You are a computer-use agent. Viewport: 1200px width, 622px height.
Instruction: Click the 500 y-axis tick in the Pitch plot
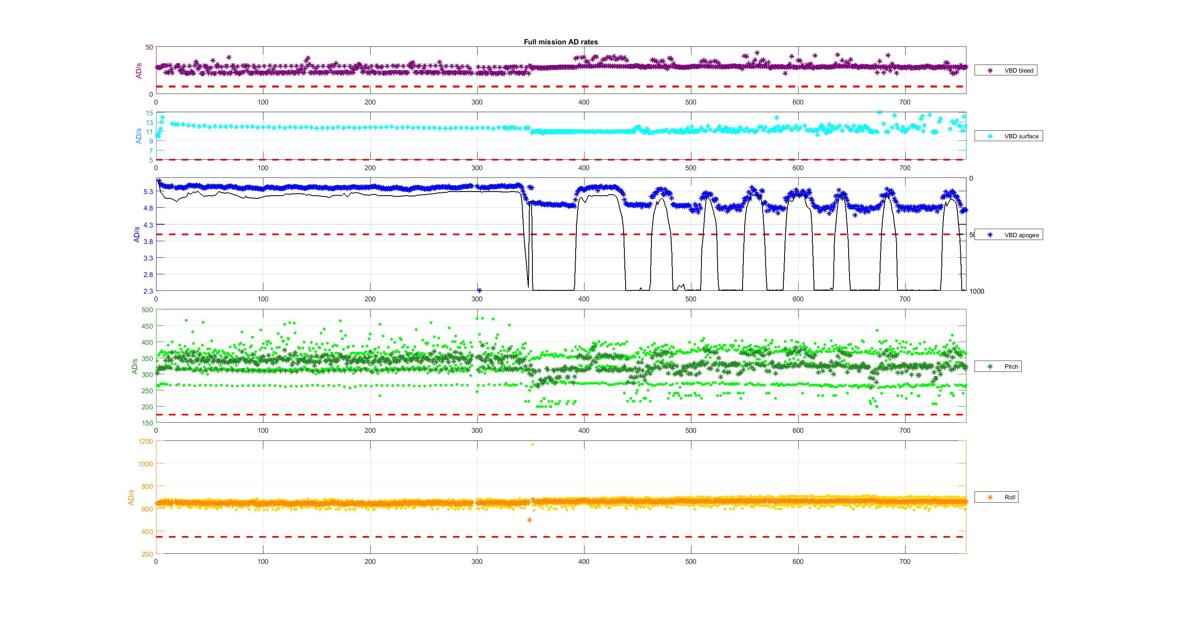point(147,310)
